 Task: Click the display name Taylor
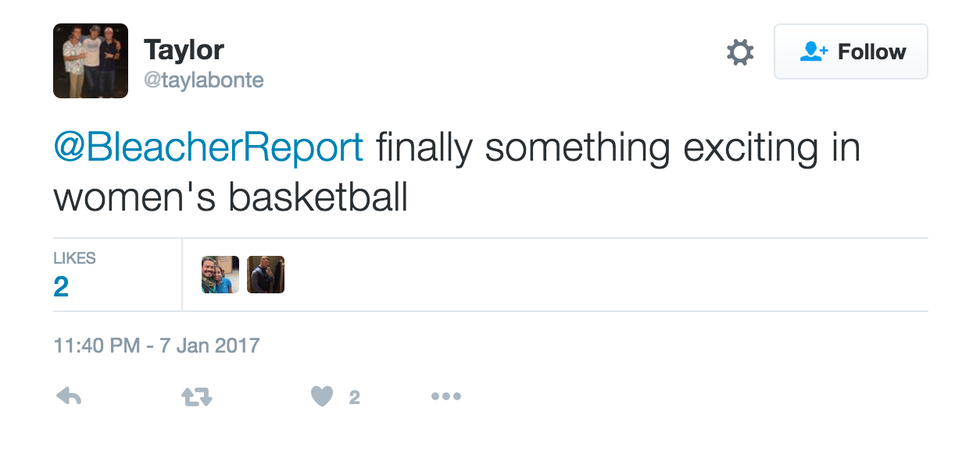[x=185, y=48]
